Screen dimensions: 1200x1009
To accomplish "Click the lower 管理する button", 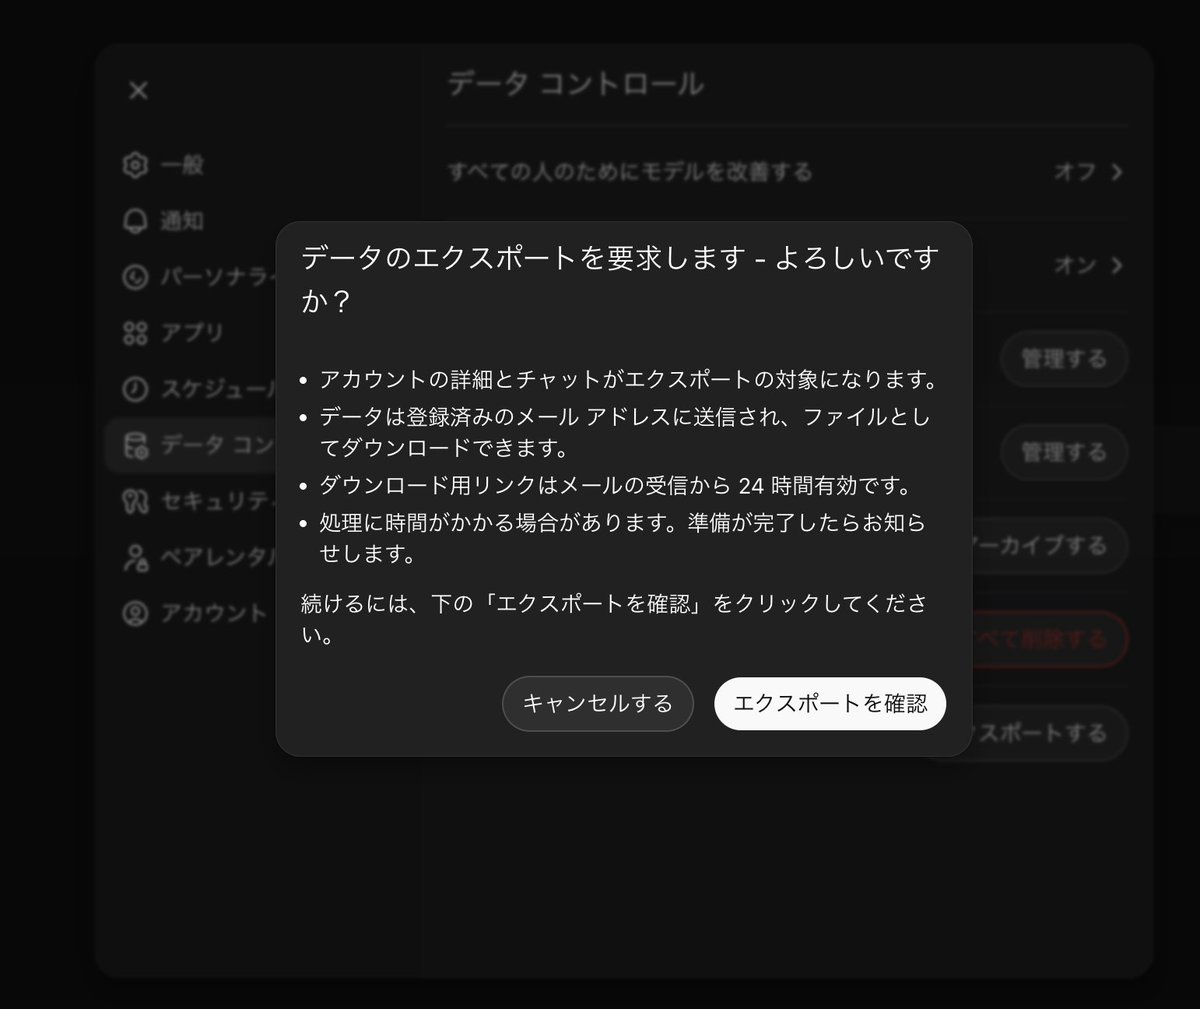I will pyautogui.click(x=1064, y=452).
